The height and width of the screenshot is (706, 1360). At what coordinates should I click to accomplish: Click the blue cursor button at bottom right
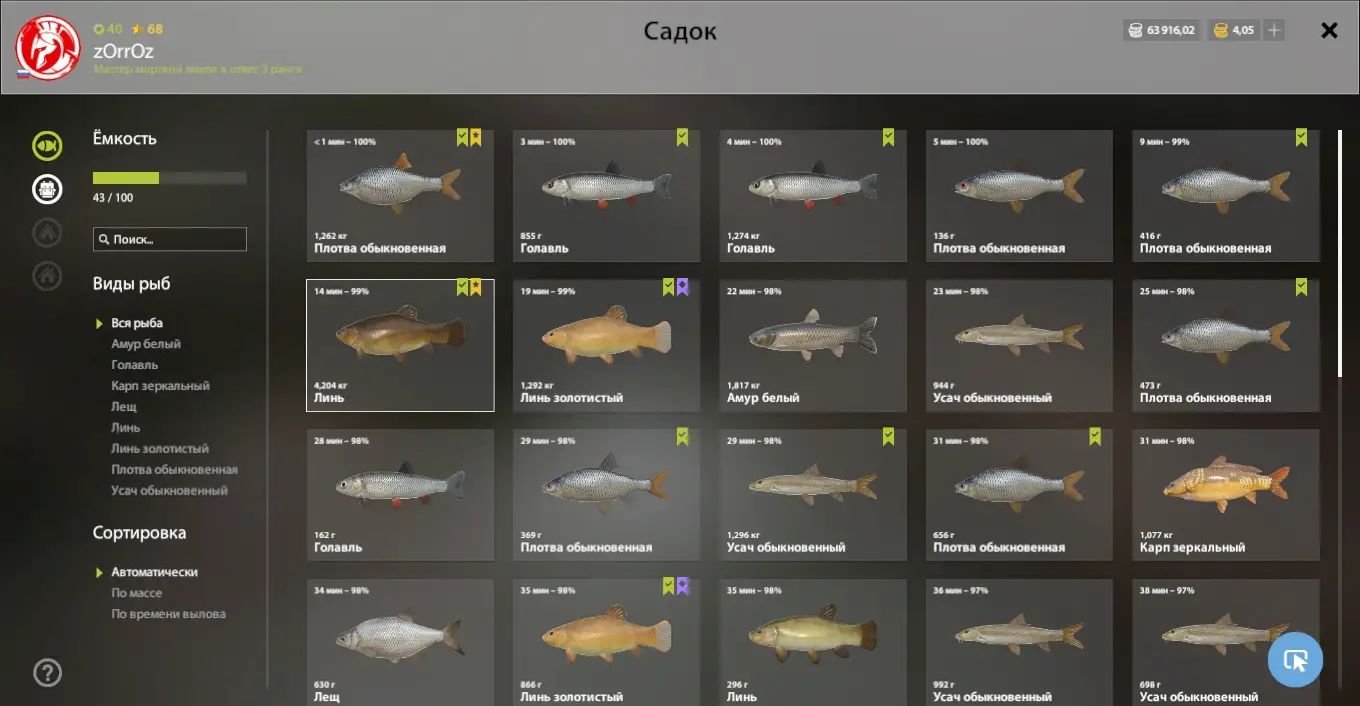(1295, 660)
